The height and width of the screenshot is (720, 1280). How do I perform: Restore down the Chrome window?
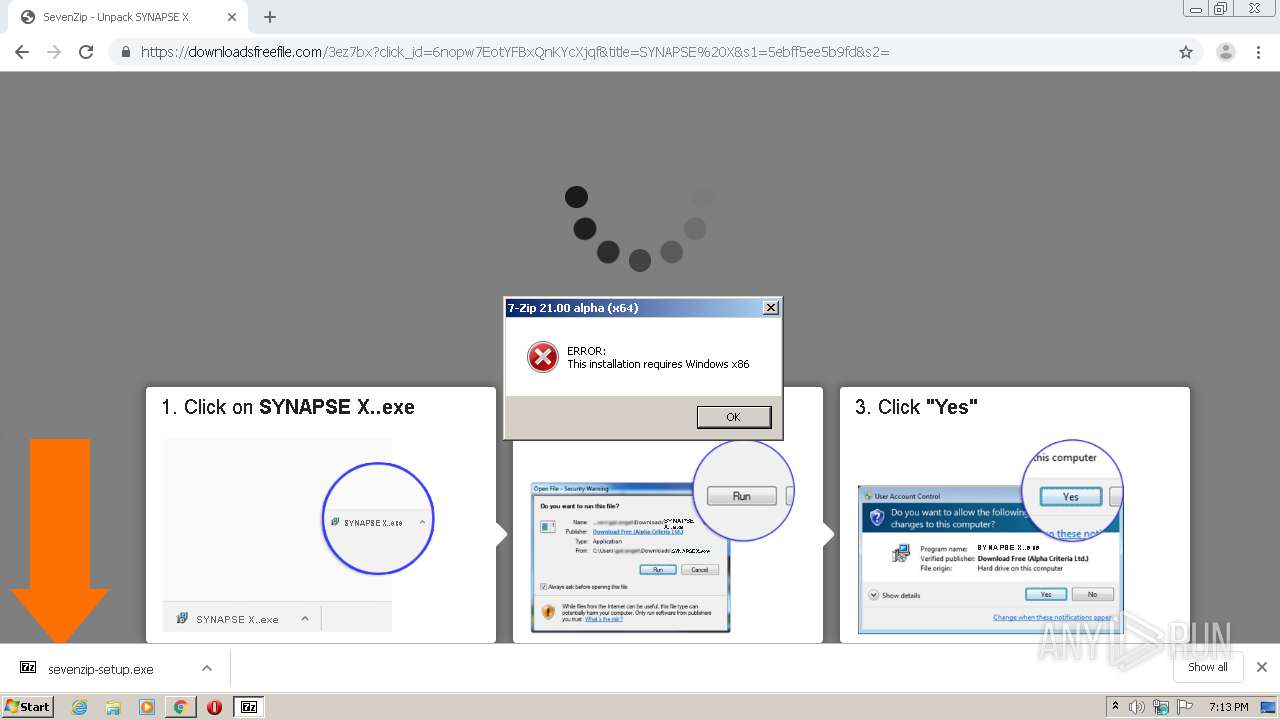click(x=1221, y=9)
